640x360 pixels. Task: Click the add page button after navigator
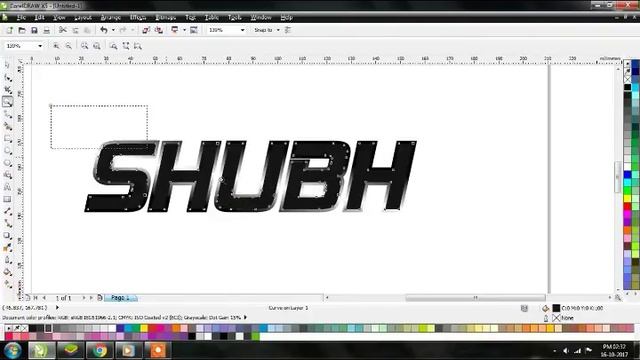click(x=100, y=298)
